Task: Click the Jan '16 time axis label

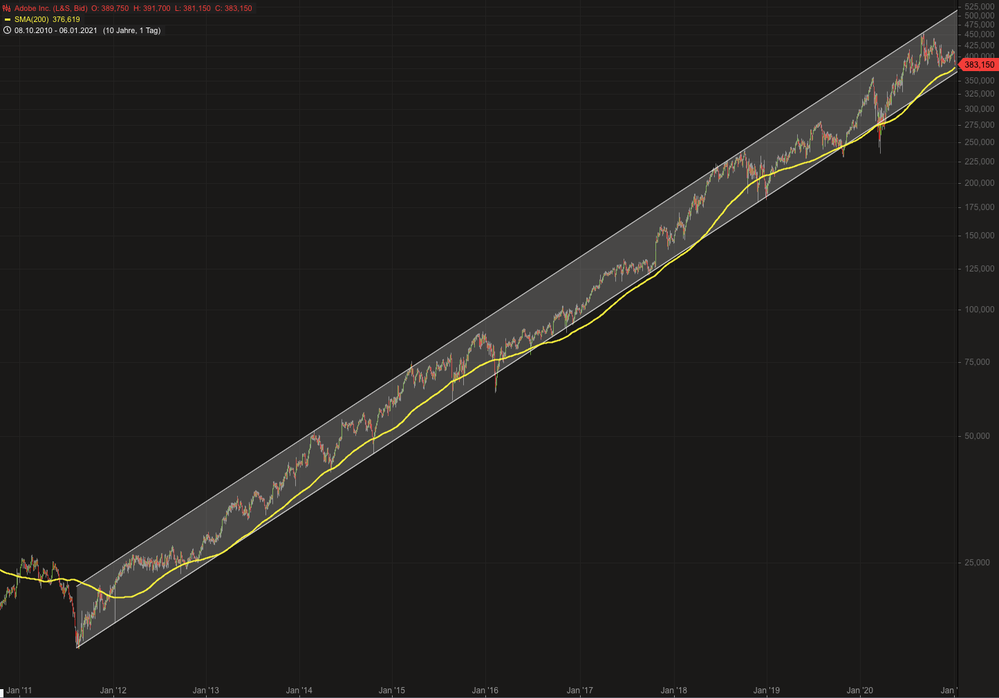Action: [x=485, y=690]
